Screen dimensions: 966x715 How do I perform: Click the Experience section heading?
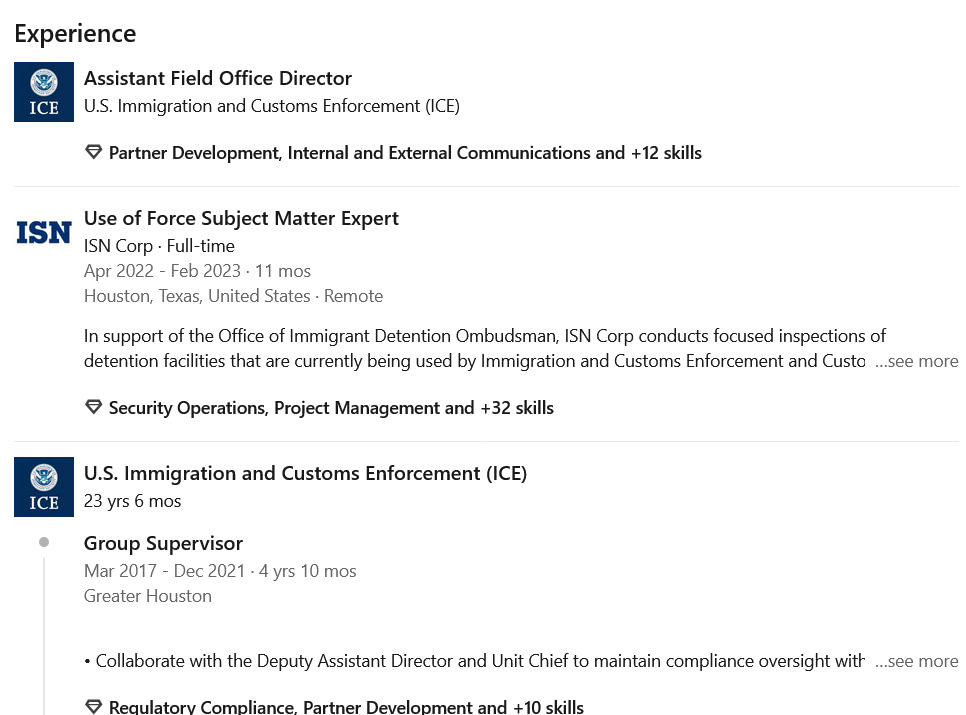coord(75,33)
